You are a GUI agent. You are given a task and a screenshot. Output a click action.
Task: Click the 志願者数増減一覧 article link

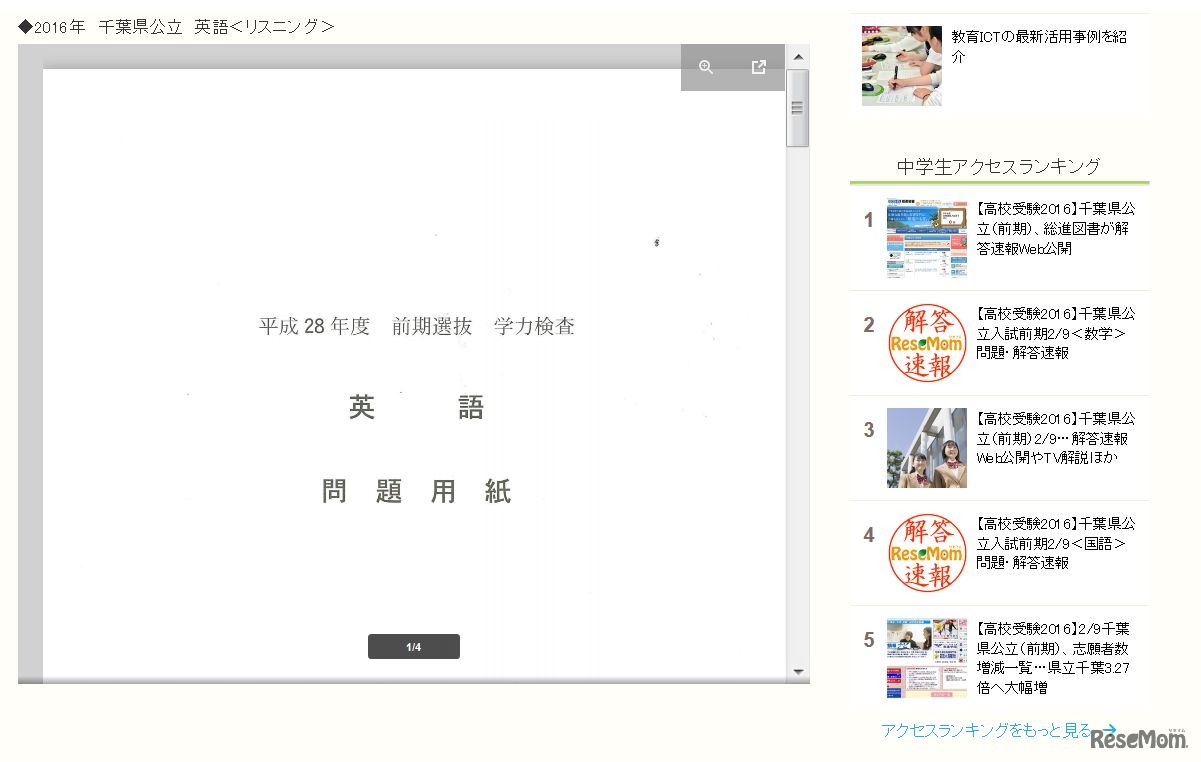click(x=1057, y=657)
